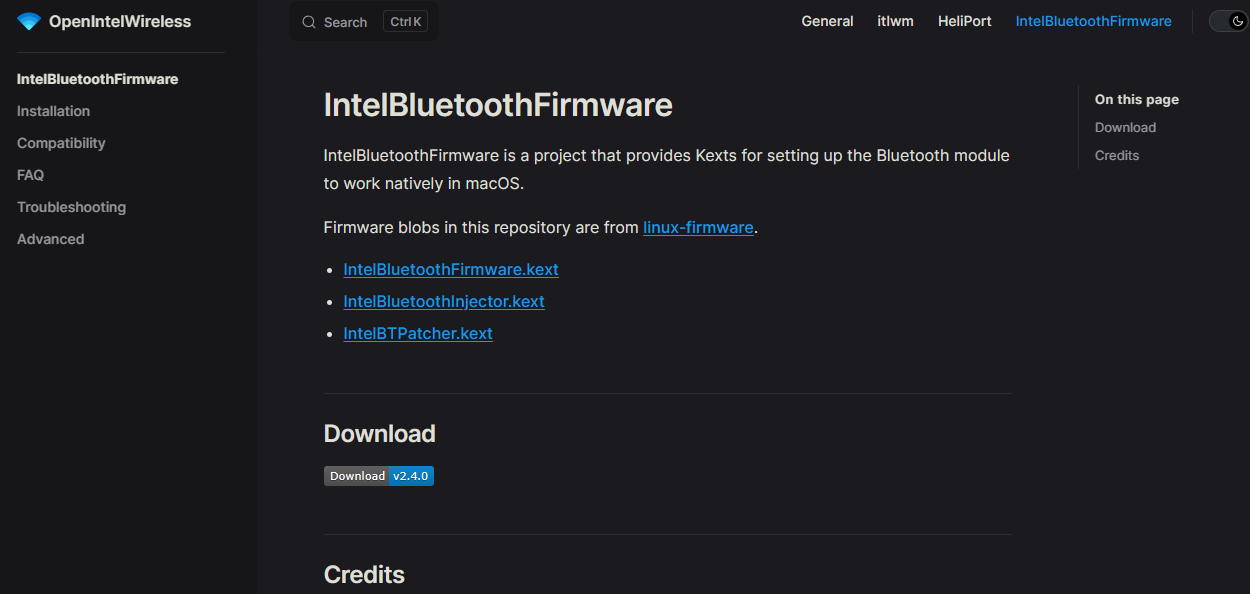Click the Download v2.4.0 badge
1250x594 pixels.
378,476
